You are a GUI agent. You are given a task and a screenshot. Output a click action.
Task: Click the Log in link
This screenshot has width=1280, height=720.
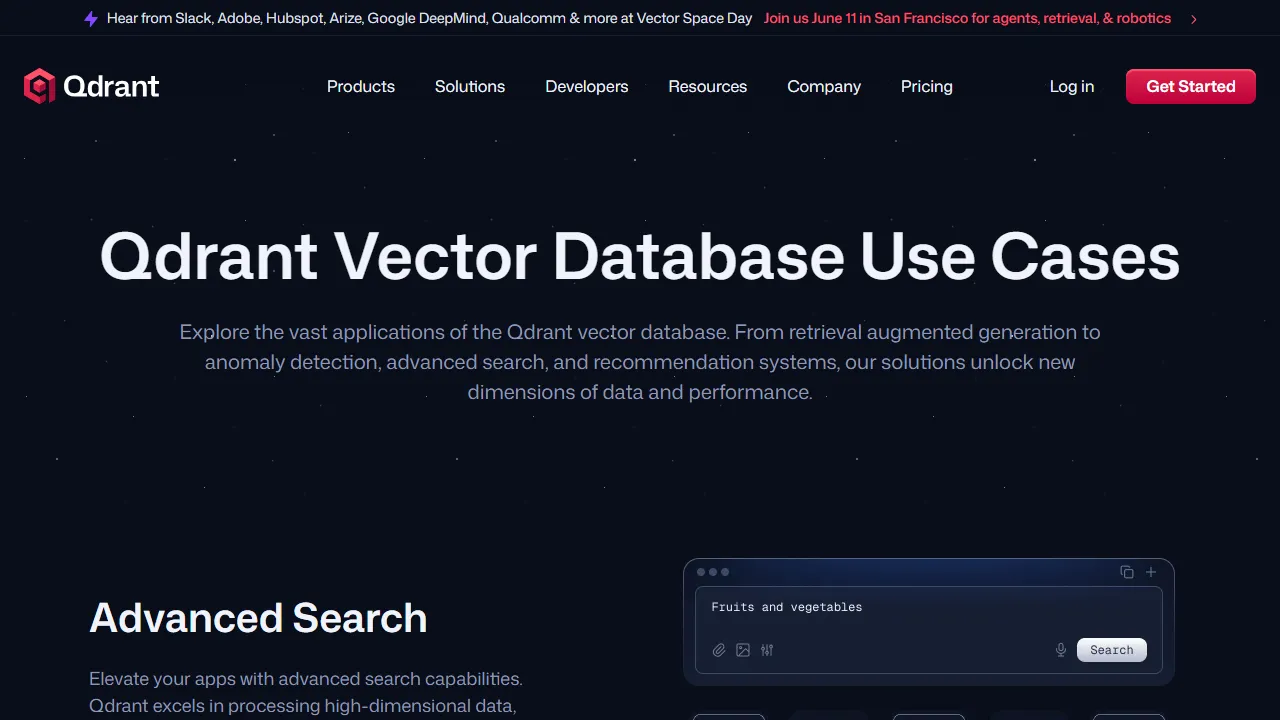[x=1072, y=86]
